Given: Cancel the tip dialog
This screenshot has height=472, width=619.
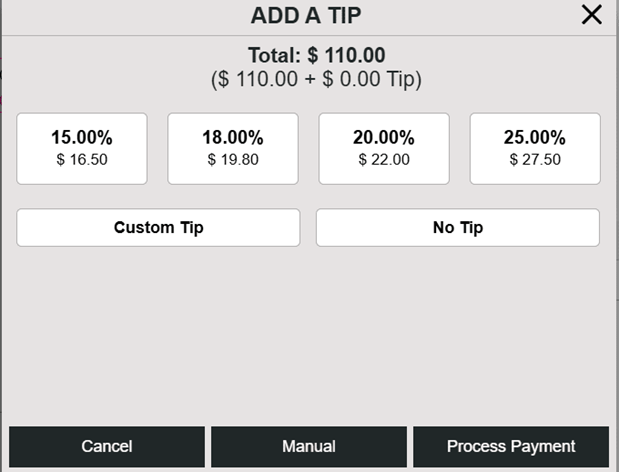Looking at the screenshot, I should point(107,446).
